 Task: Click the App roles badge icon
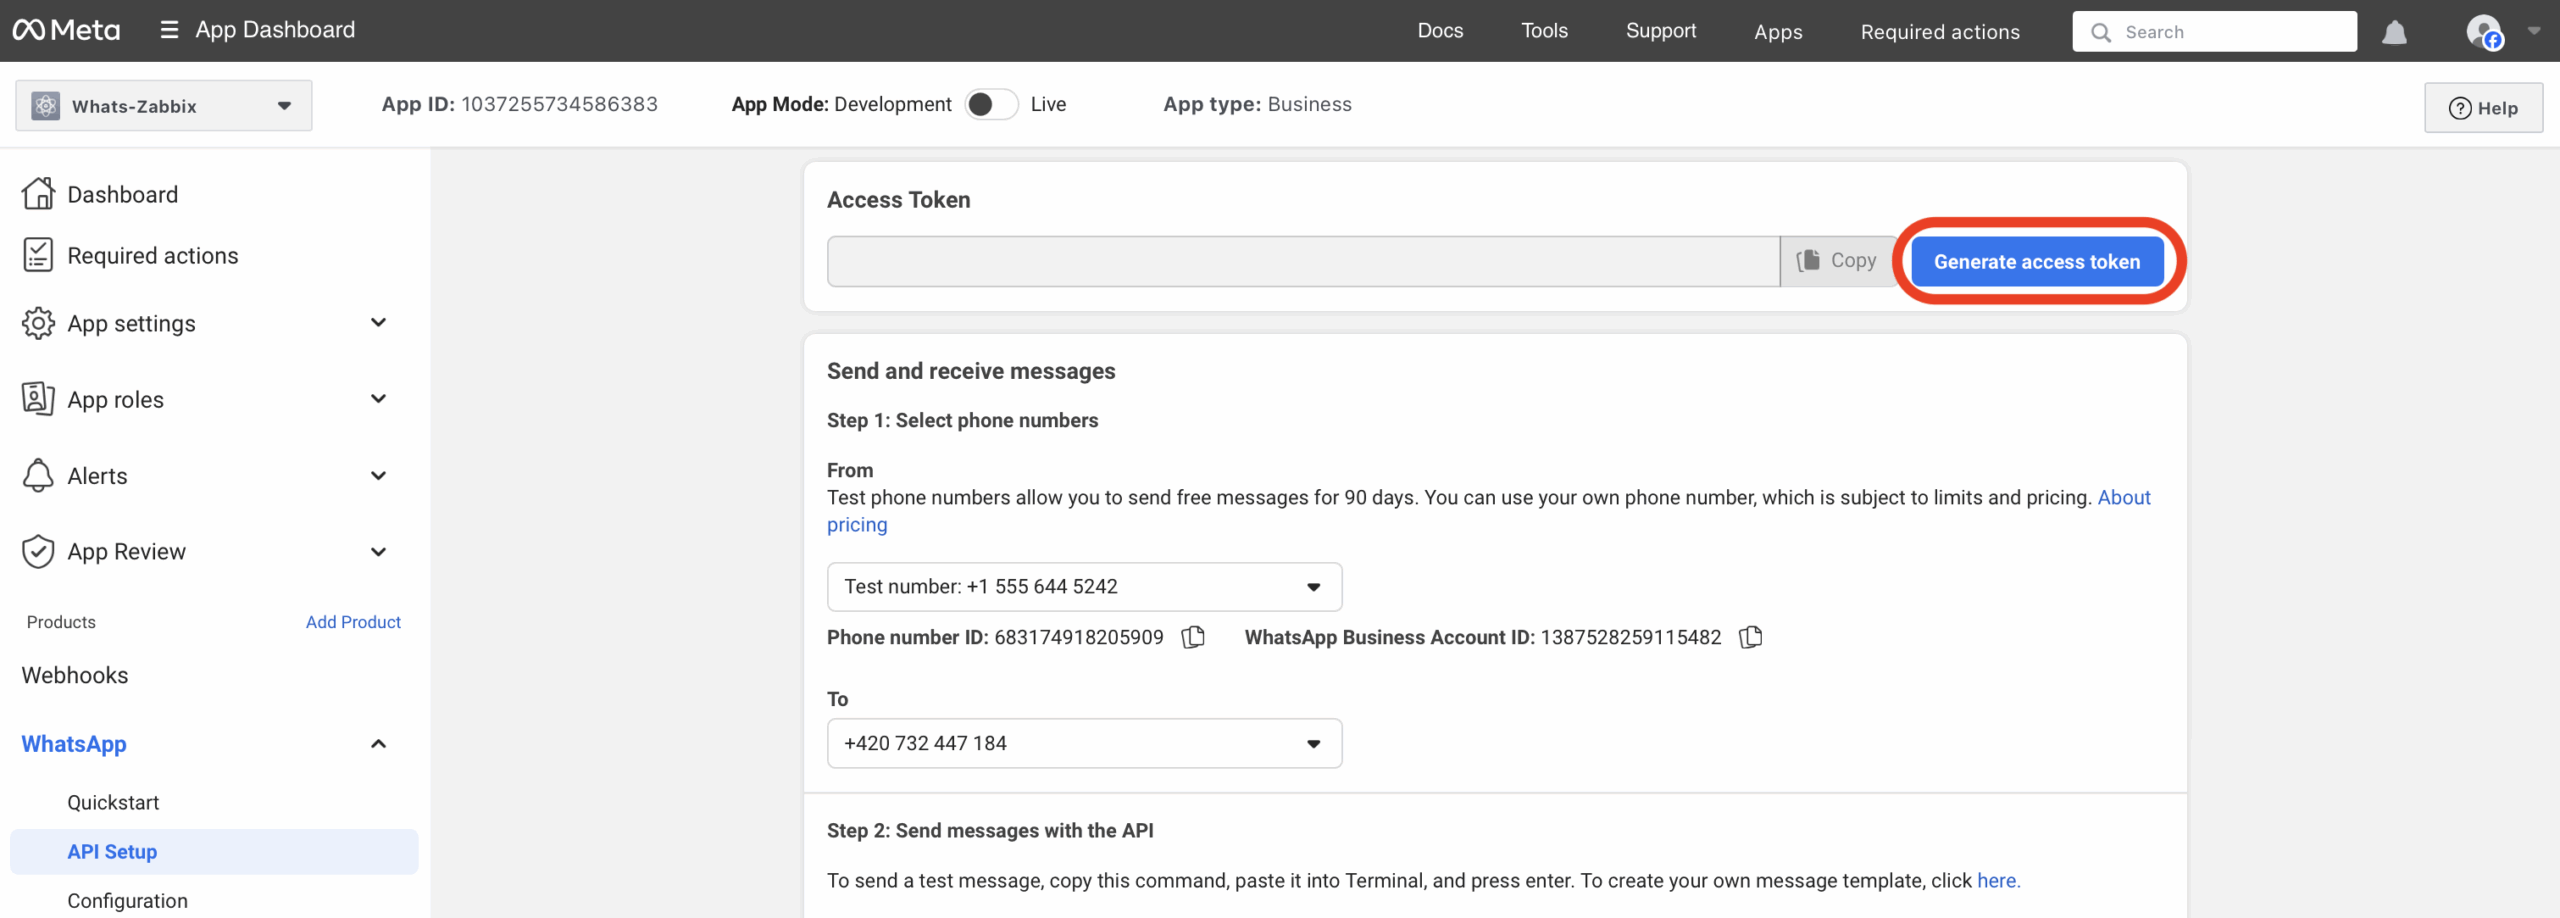38,399
